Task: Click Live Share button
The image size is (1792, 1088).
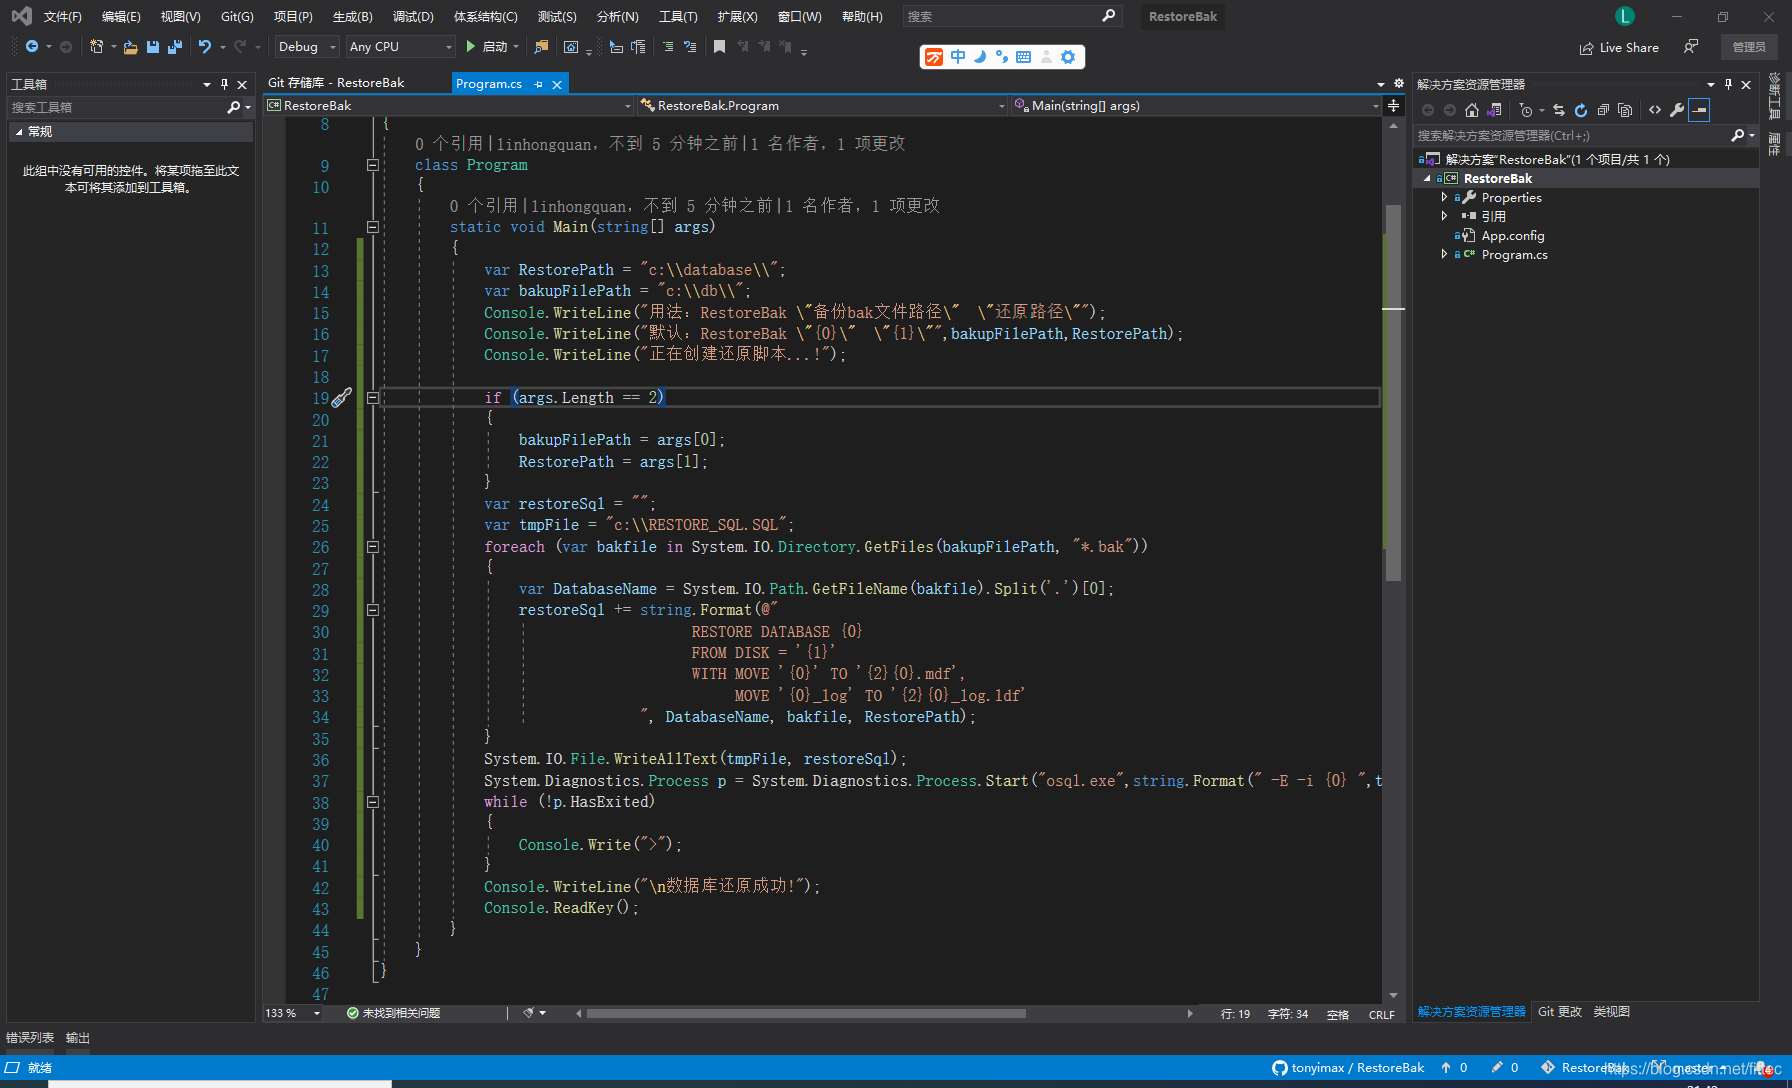Action: point(1619,47)
